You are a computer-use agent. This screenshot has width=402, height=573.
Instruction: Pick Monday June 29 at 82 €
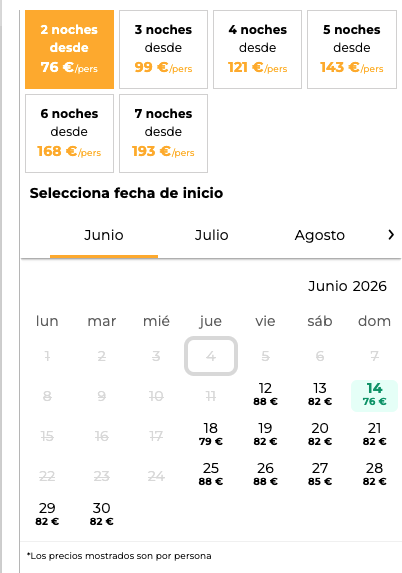click(x=47, y=515)
